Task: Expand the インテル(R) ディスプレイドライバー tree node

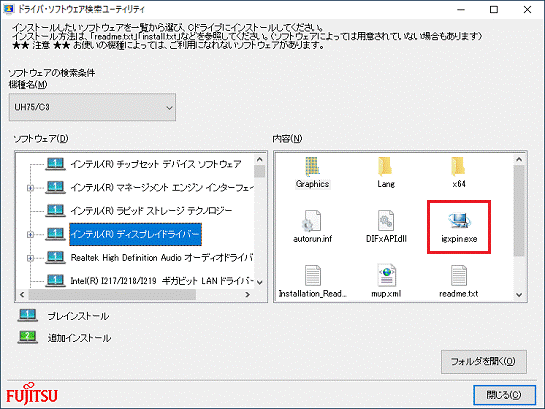Action: click(x=30, y=235)
